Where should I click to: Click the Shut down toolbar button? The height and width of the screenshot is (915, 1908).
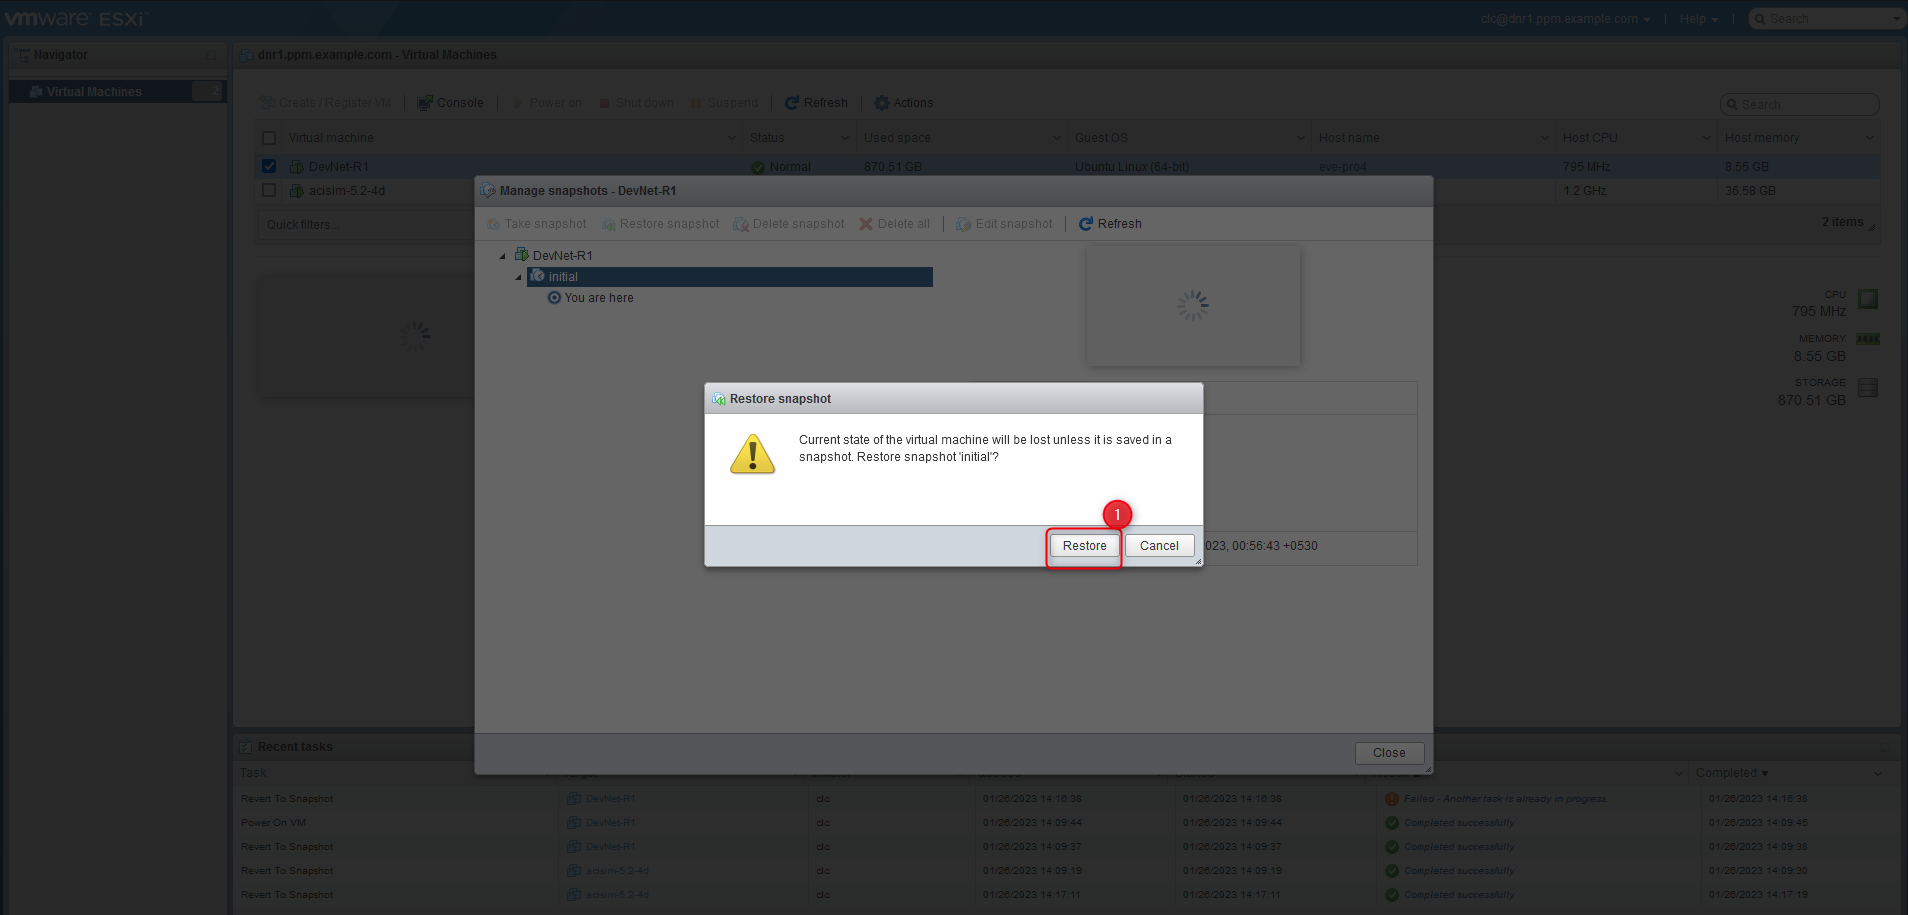(x=636, y=103)
